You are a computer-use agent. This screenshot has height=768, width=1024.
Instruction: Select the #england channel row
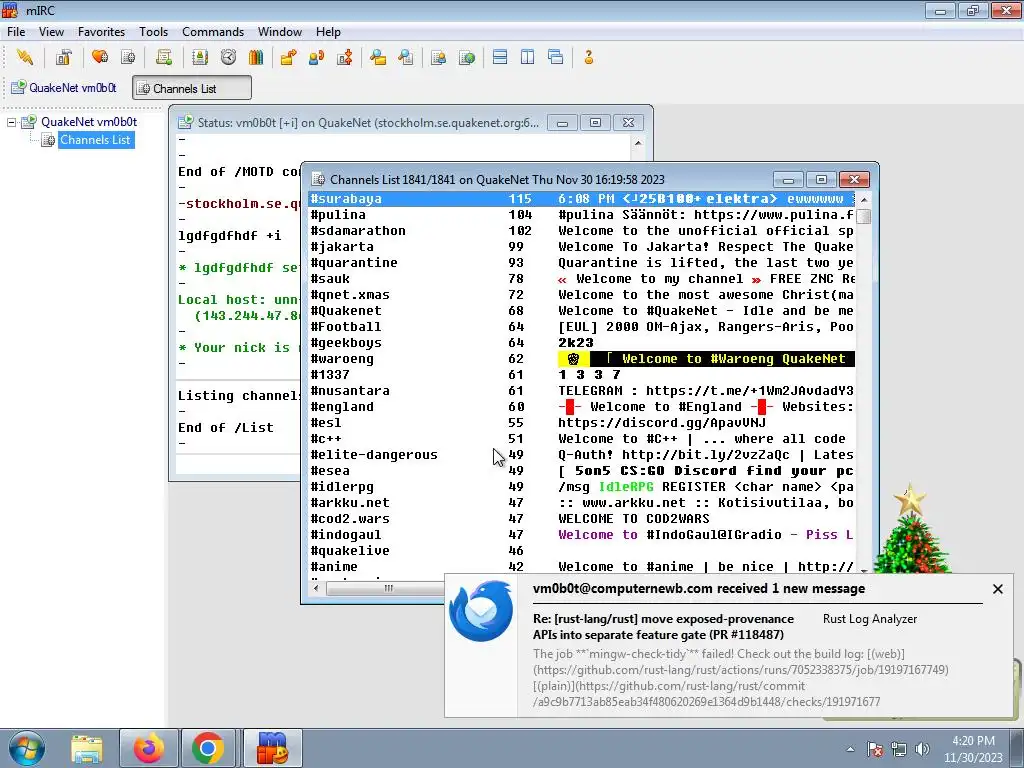pos(581,407)
